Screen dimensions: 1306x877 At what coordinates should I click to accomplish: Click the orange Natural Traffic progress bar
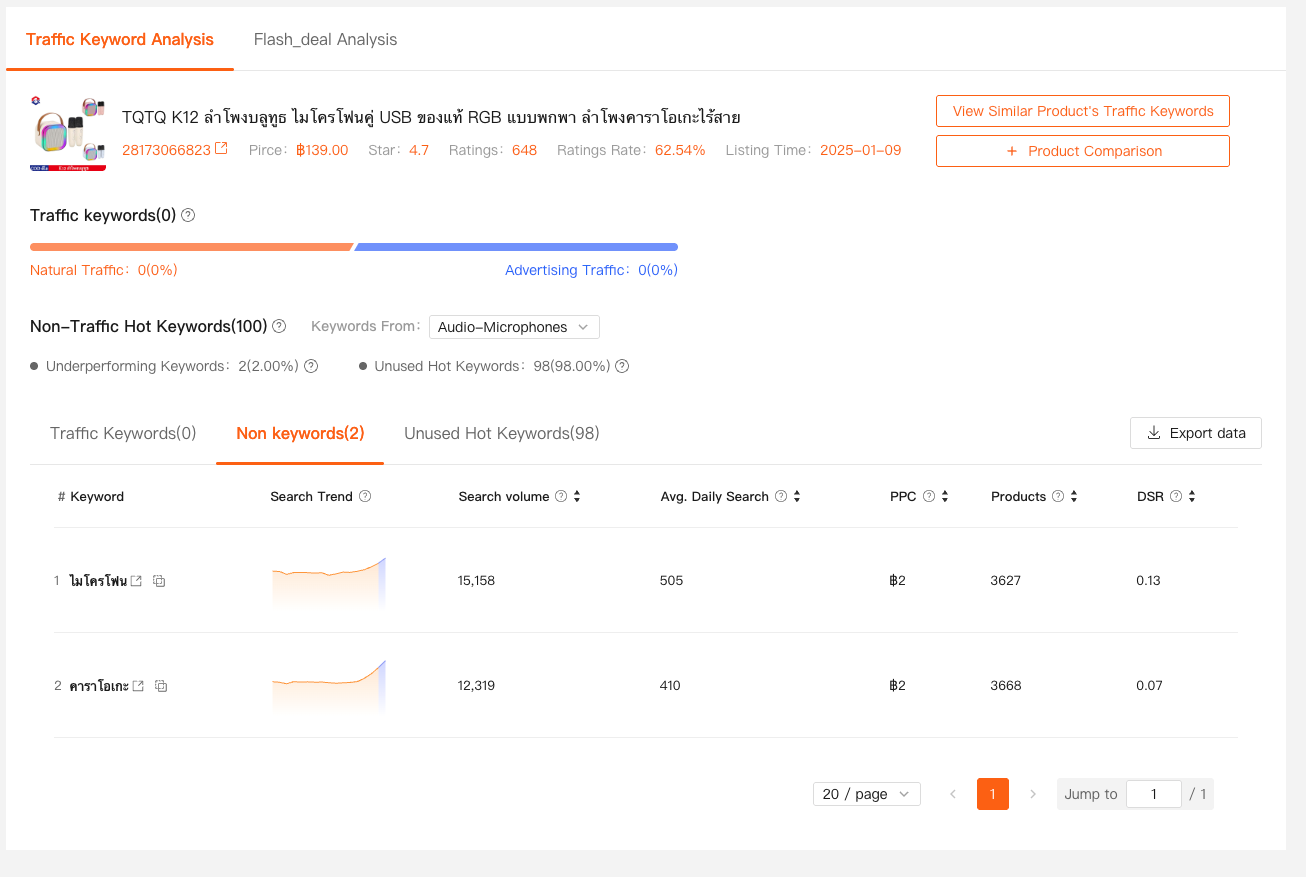tap(190, 247)
